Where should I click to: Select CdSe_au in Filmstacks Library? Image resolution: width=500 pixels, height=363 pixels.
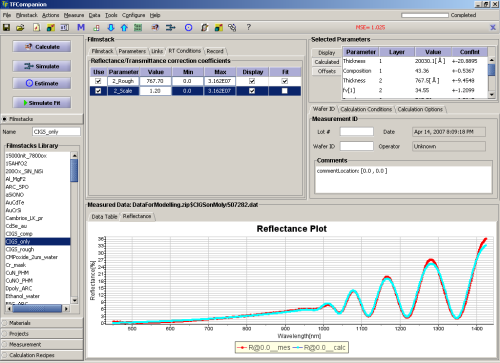[38, 226]
